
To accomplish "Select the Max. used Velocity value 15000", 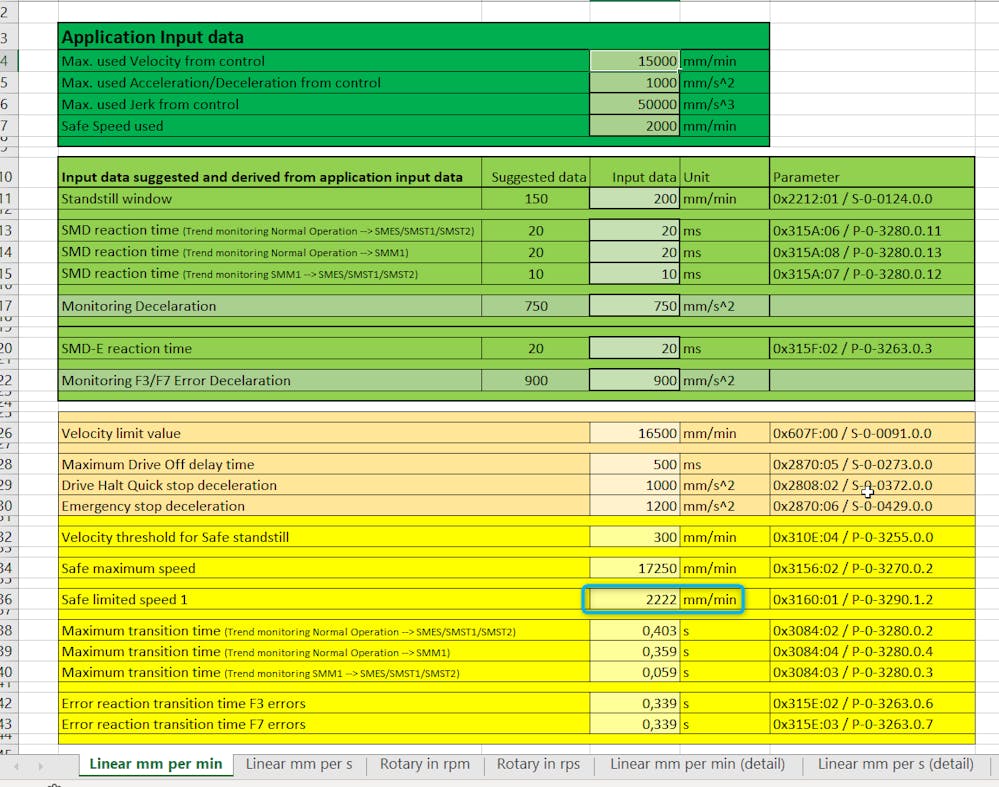I will tap(635, 61).
